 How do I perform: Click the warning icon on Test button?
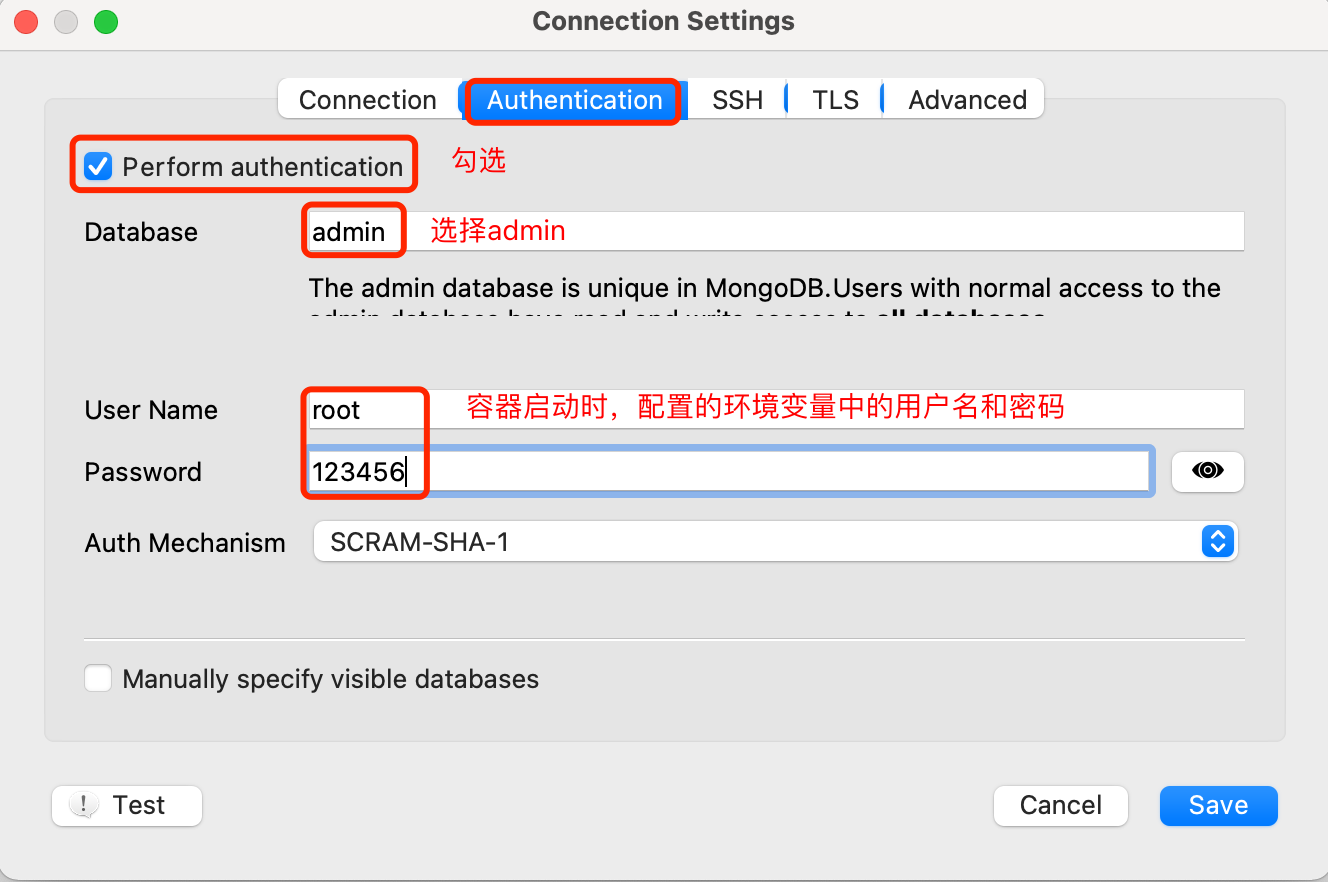pyautogui.click(x=84, y=805)
